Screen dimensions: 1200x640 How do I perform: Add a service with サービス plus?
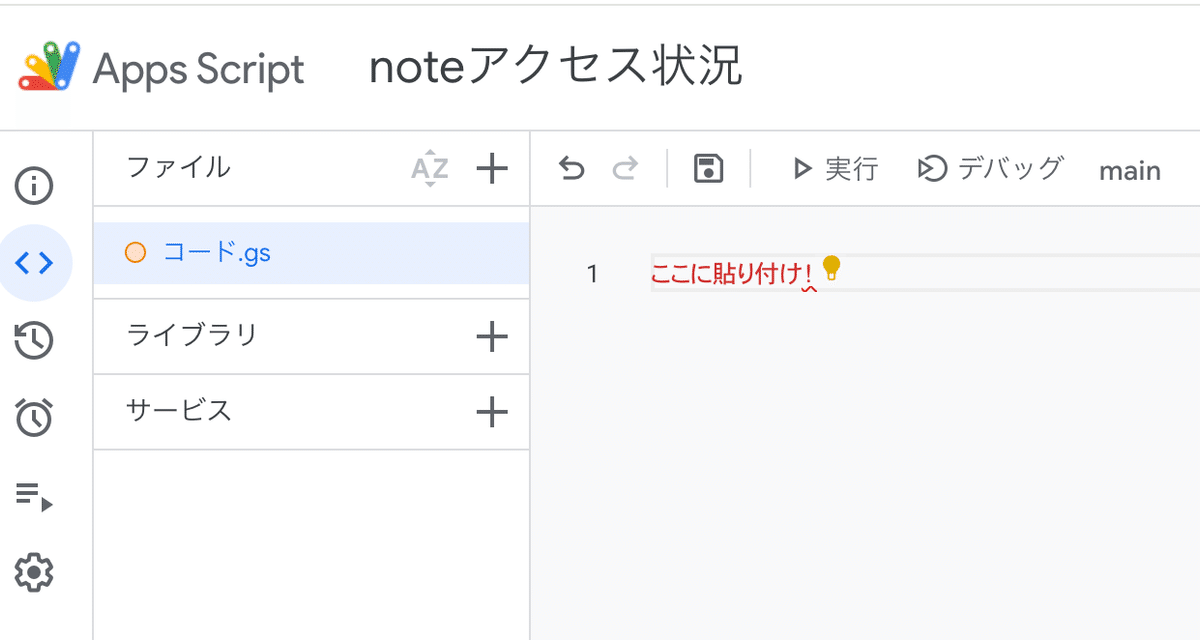coord(491,411)
